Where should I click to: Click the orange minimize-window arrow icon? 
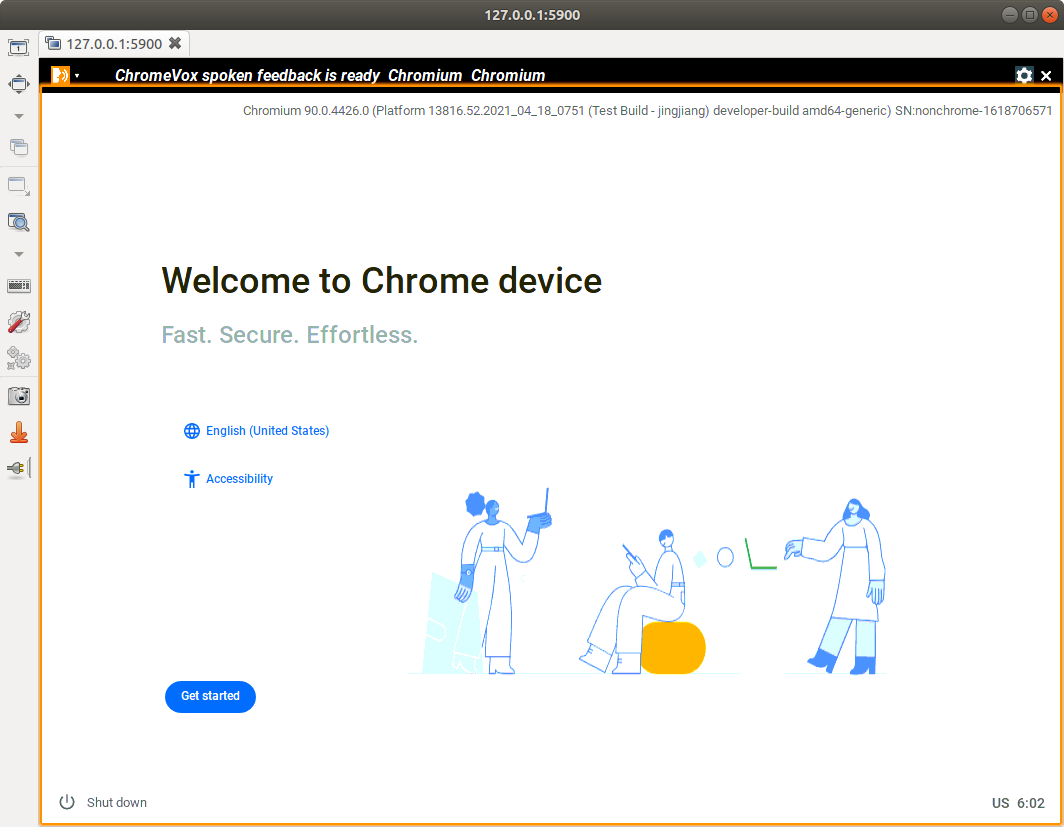tap(18, 432)
